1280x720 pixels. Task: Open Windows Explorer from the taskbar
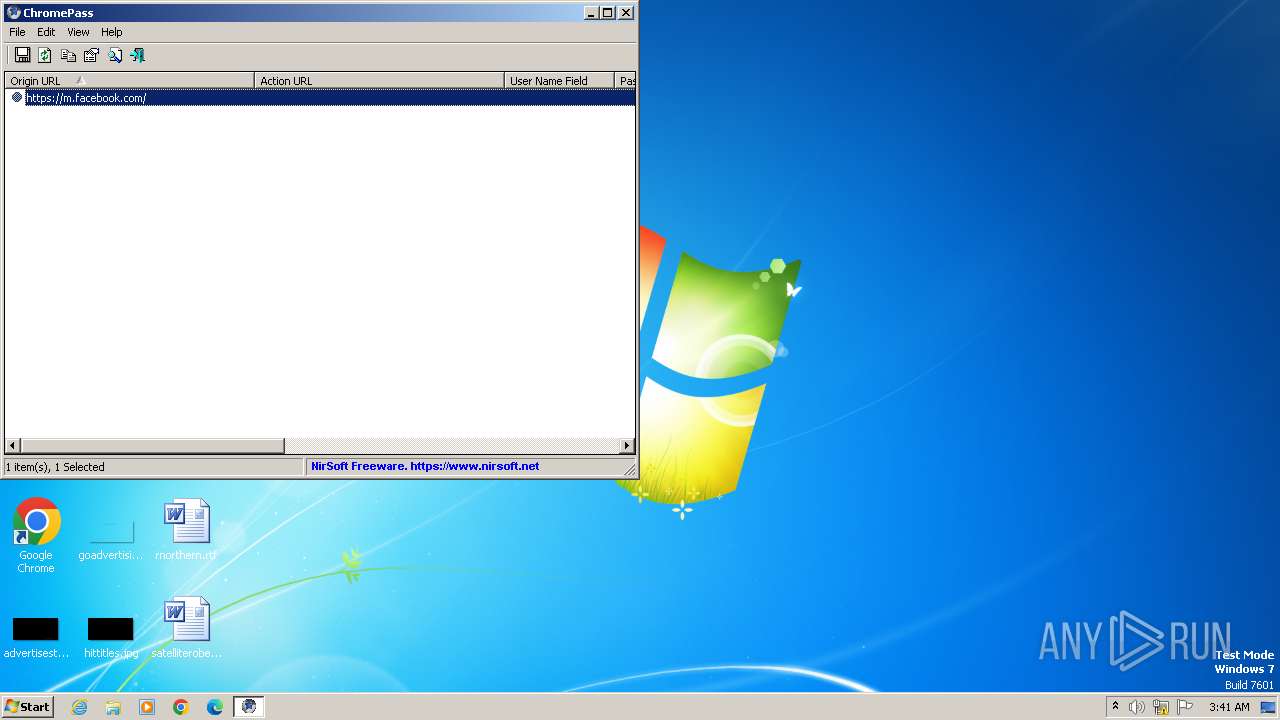[113, 707]
